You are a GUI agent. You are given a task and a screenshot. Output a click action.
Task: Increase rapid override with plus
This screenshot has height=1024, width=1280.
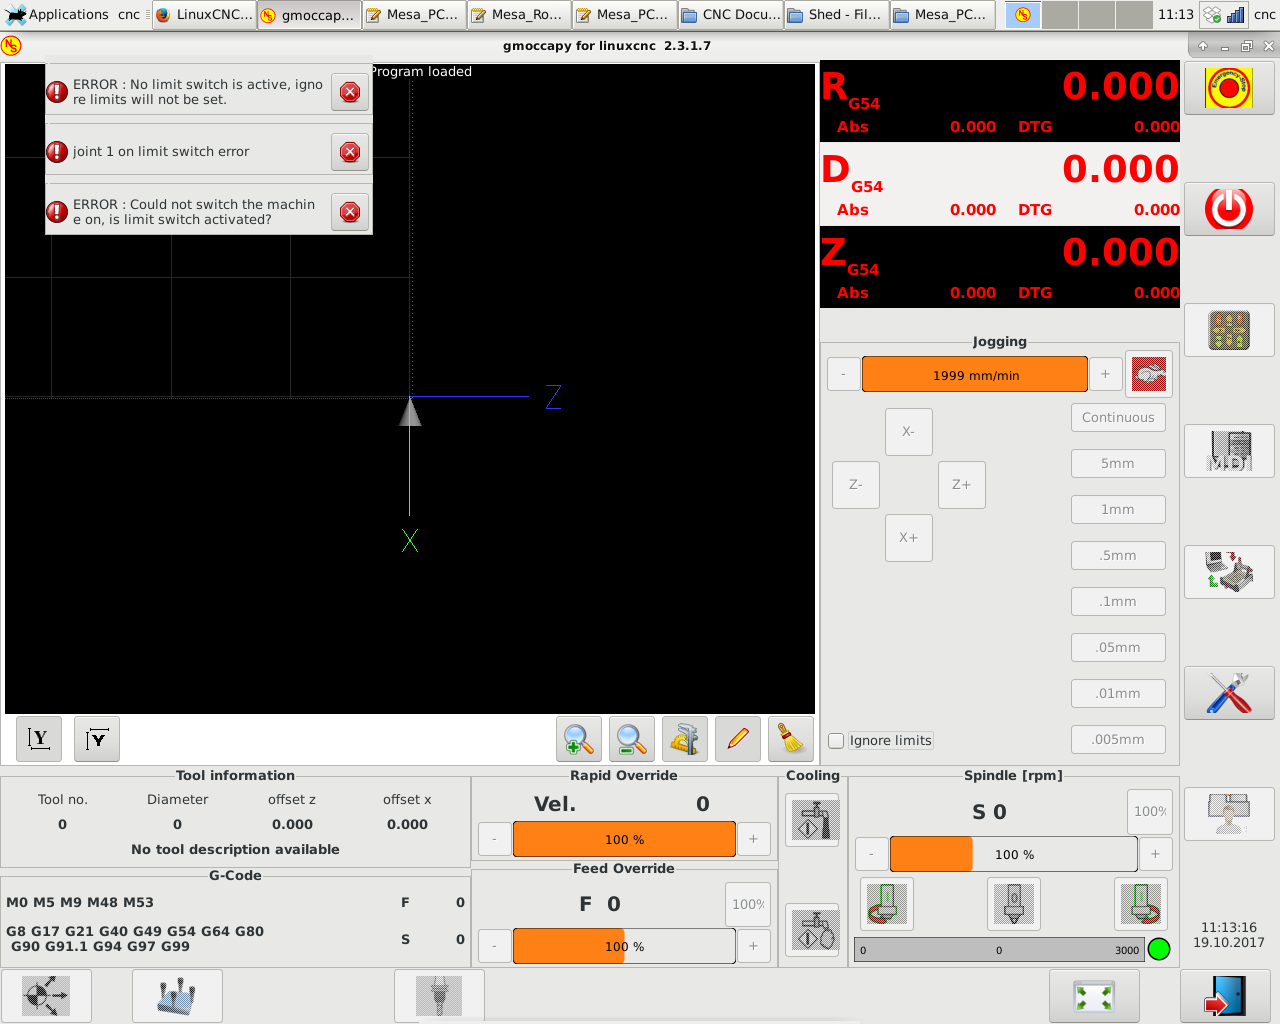754,839
